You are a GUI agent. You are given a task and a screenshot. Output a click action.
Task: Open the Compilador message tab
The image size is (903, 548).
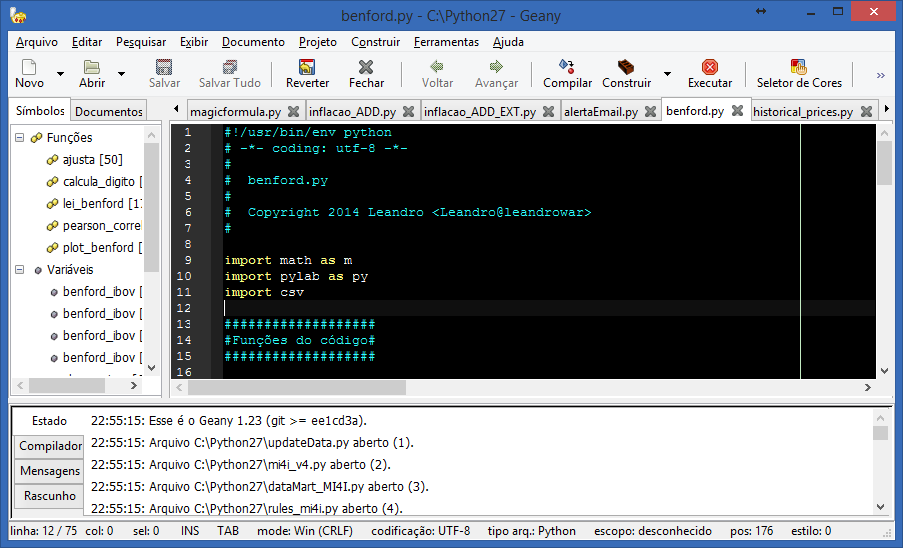tap(50, 446)
